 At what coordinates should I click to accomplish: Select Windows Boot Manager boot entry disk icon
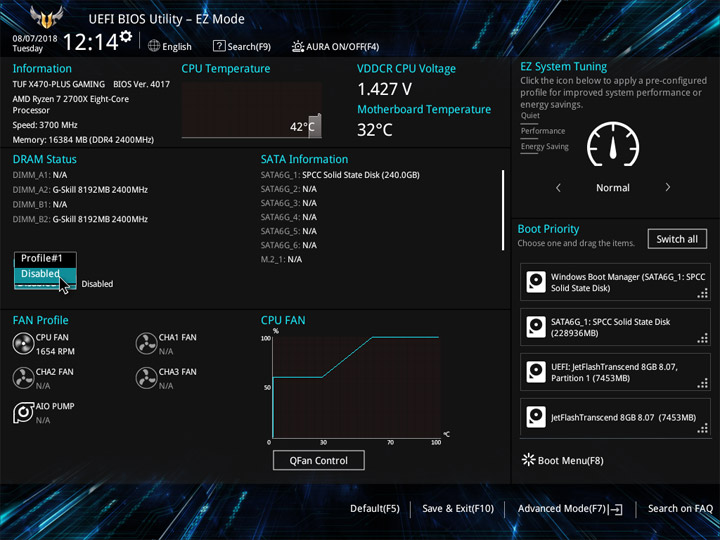pyautogui.click(x=536, y=282)
